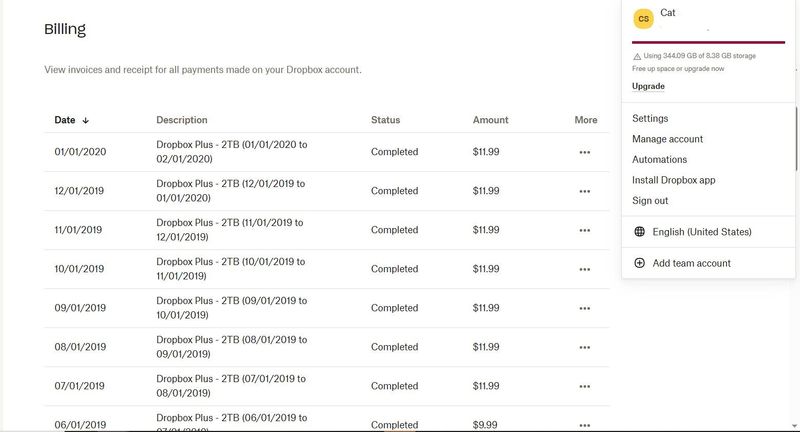Screen dimensions: 800x432
Task: Sign out of the account
Action: [x=650, y=200]
